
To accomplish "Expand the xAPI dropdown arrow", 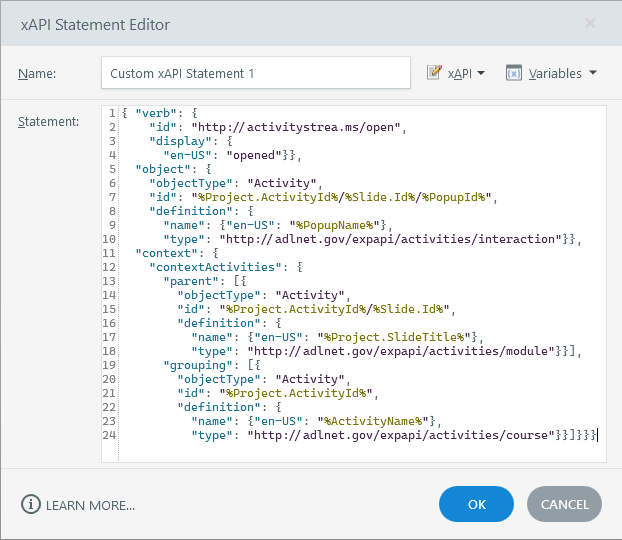I will (x=481, y=73).
